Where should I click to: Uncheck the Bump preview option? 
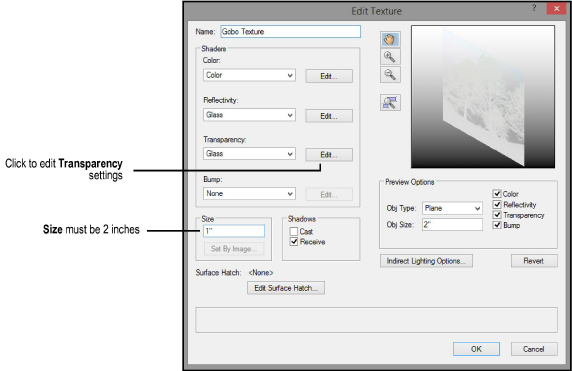click(x=497, y=225)
